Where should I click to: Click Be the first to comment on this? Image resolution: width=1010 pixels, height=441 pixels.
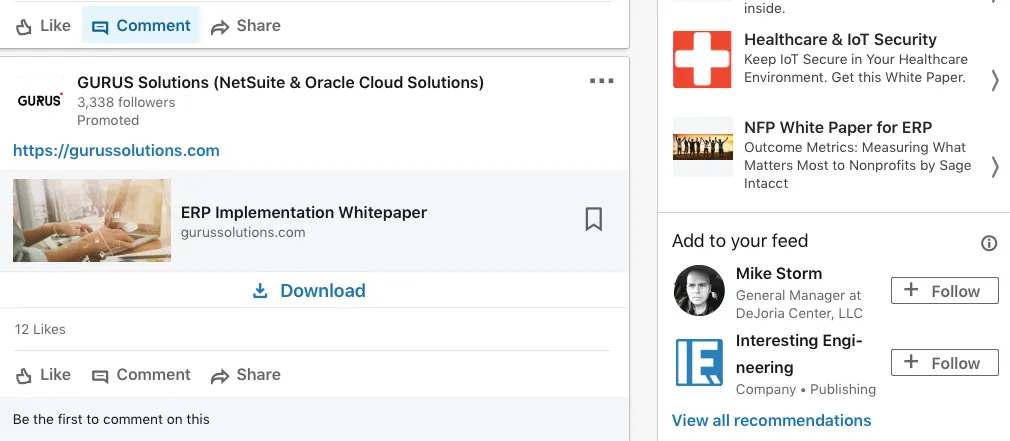tap(111, 419)
